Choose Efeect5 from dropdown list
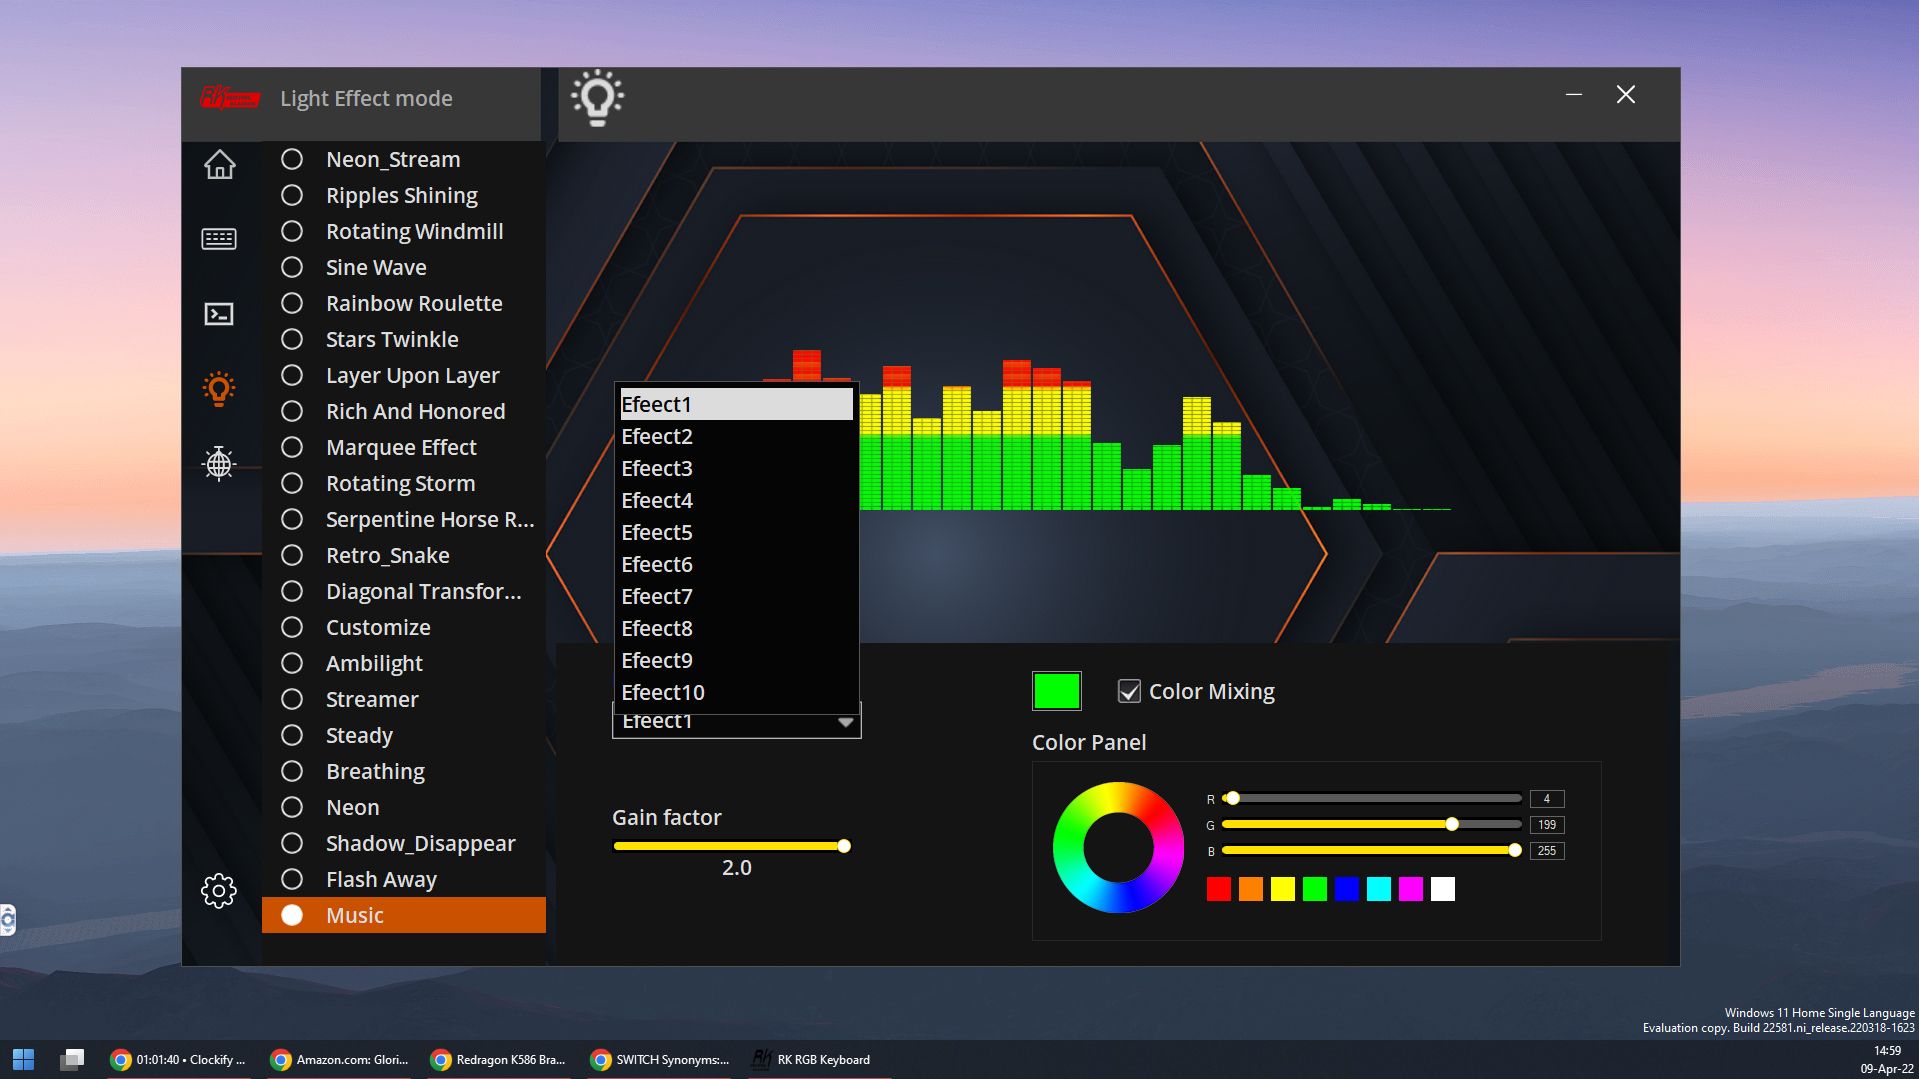1919x1079 pixels. tap(736, 532)
